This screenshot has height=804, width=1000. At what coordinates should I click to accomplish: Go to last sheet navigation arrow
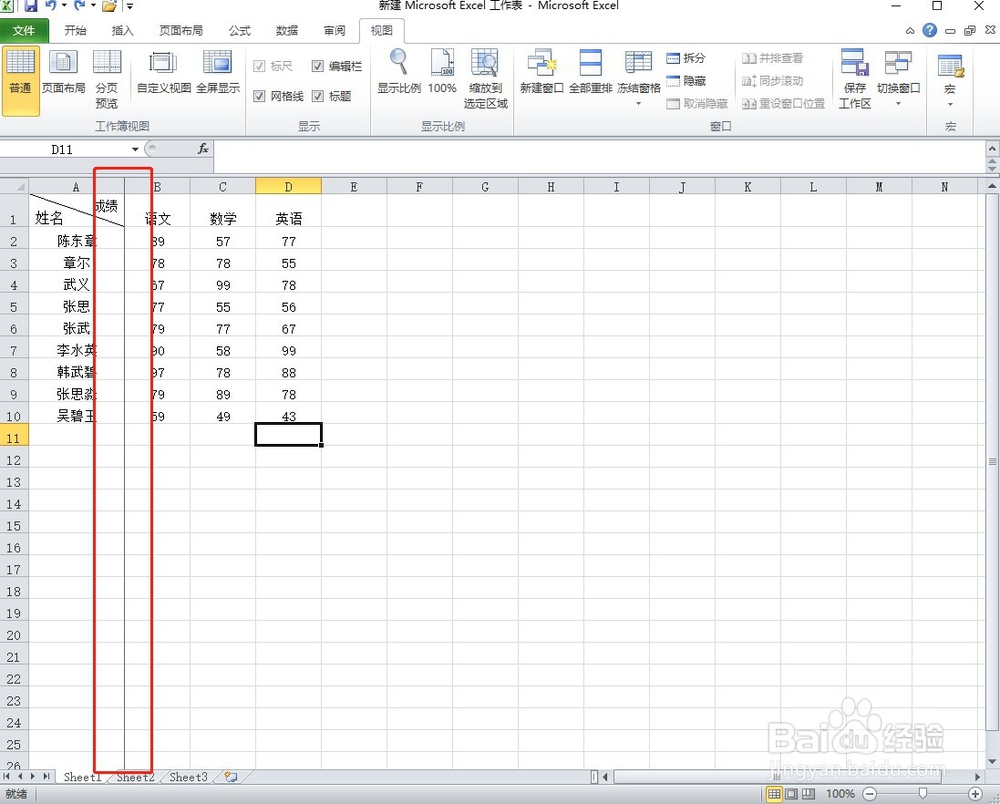pos(46,777)
